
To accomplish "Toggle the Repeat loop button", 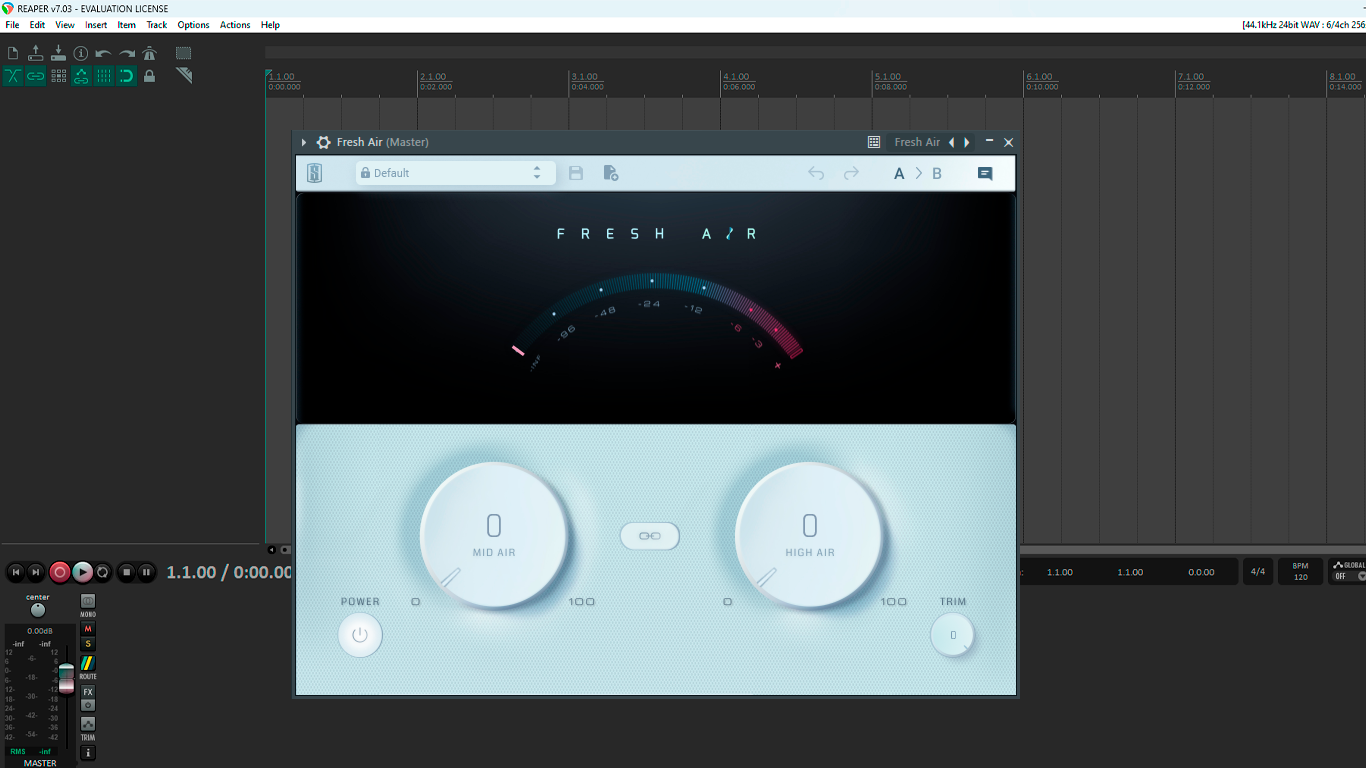I will tap(103, 572).
